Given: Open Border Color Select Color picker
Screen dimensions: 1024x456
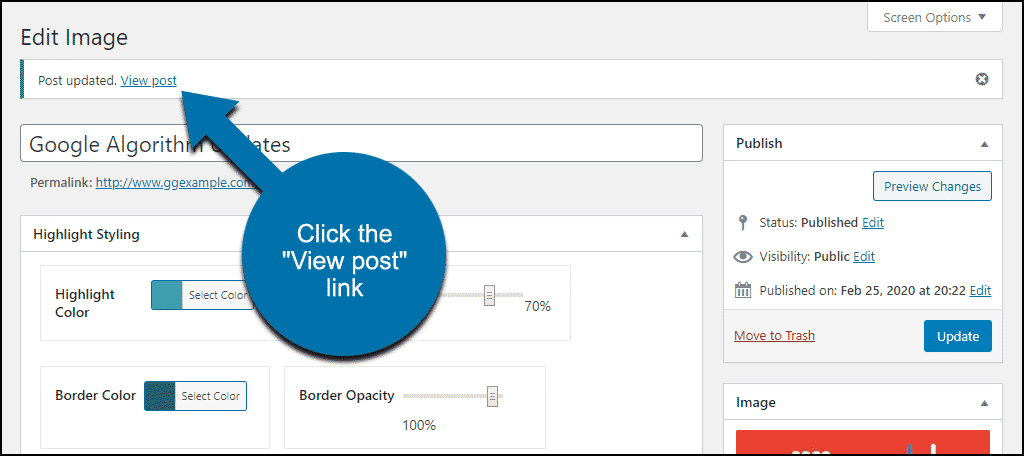Looking at the screenshot, I should (x=210, y=396).
